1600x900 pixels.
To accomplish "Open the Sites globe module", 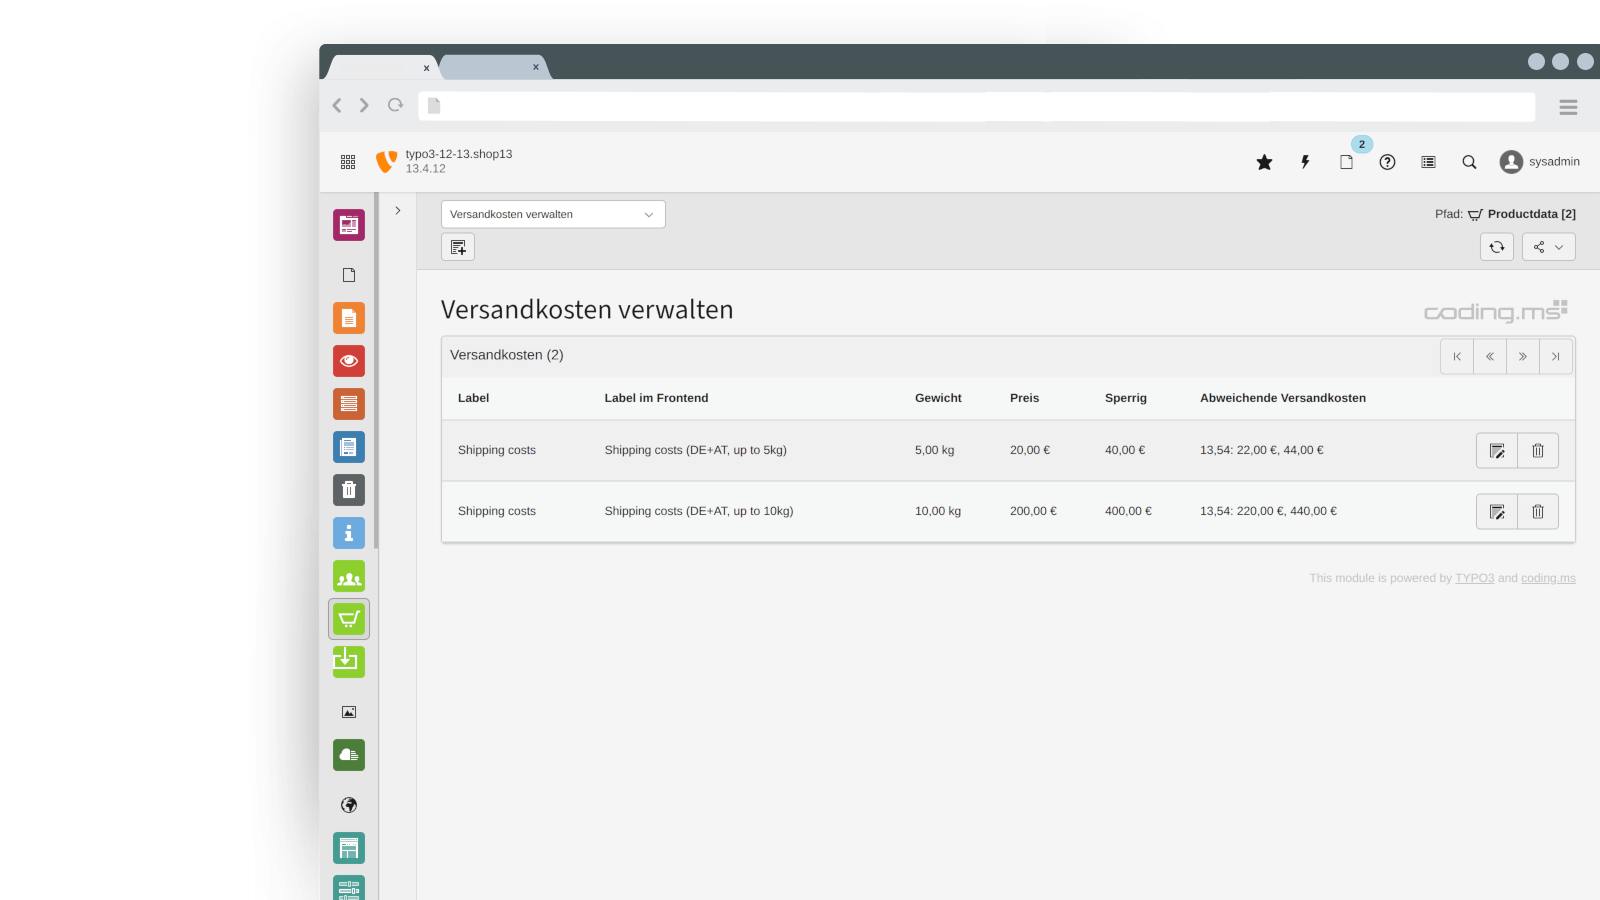I will click(x=349, y=805).
